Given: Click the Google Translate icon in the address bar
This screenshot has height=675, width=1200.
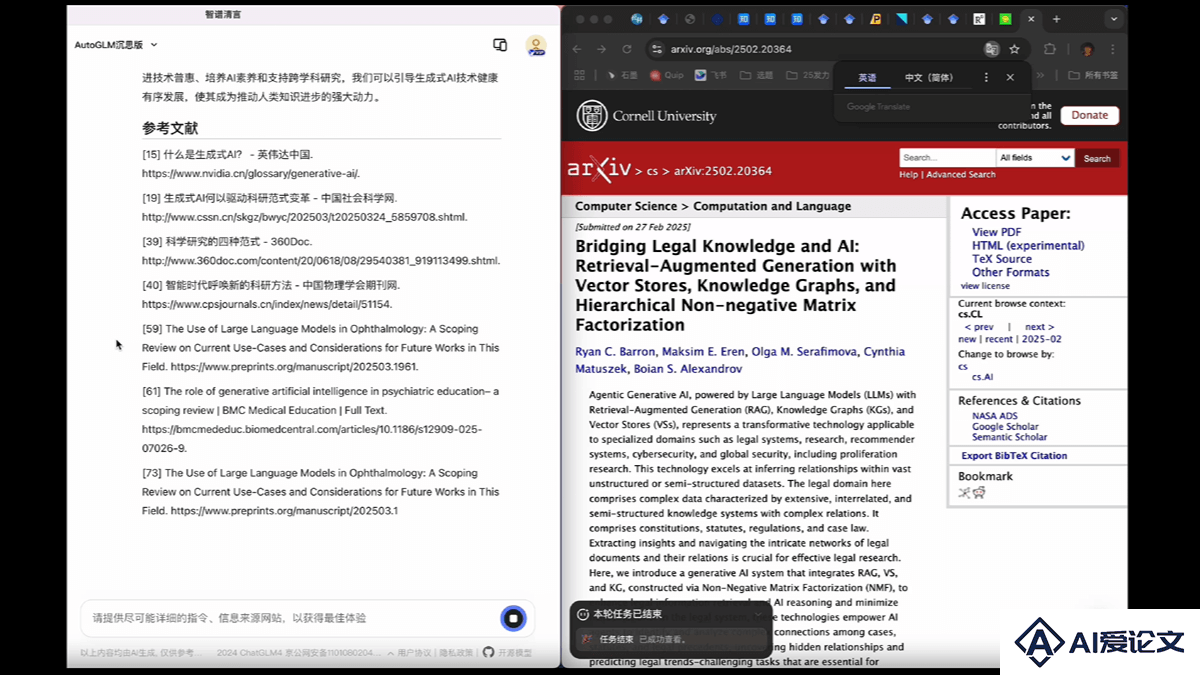Looking at the screenshot, I should (991, 49).
